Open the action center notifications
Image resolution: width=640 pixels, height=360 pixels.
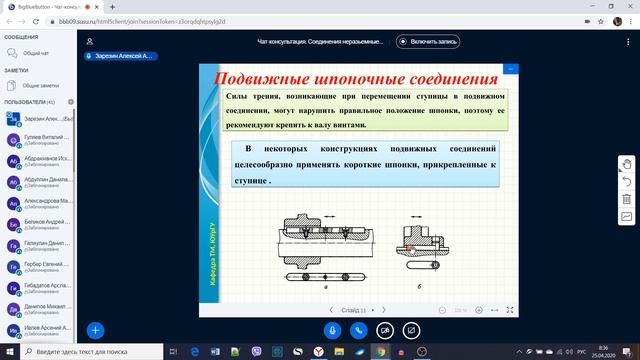pos(627,351)
